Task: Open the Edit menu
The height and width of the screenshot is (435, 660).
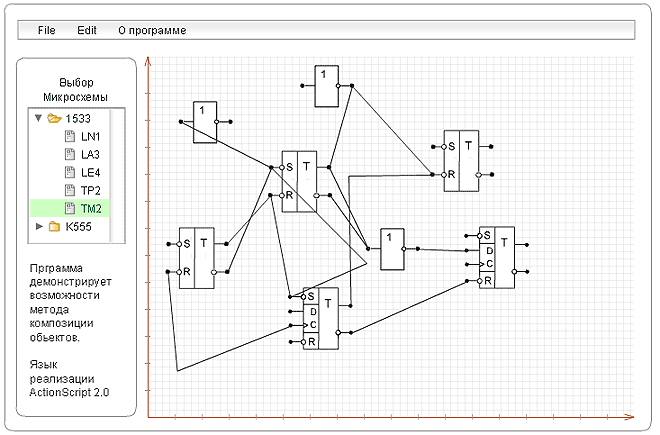Action: (x=87, y=30)
